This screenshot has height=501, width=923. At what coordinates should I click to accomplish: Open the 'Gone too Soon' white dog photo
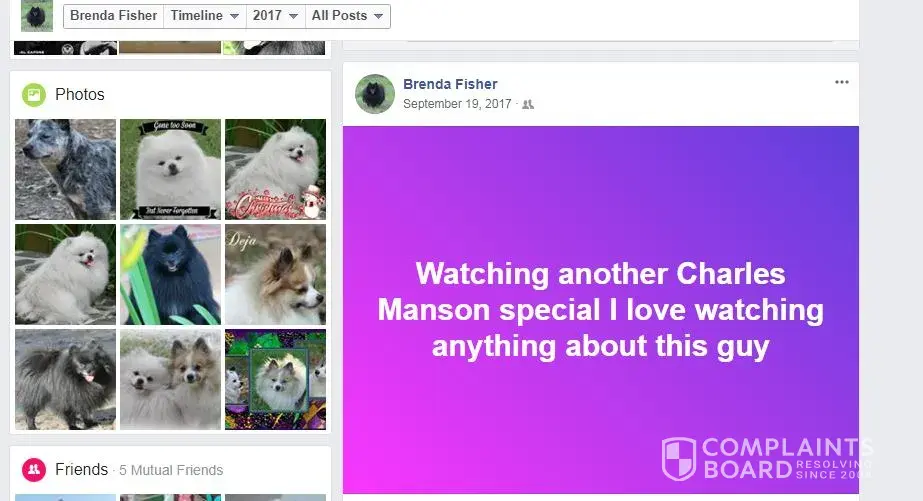pyautogui.click(x=171, y=170)
